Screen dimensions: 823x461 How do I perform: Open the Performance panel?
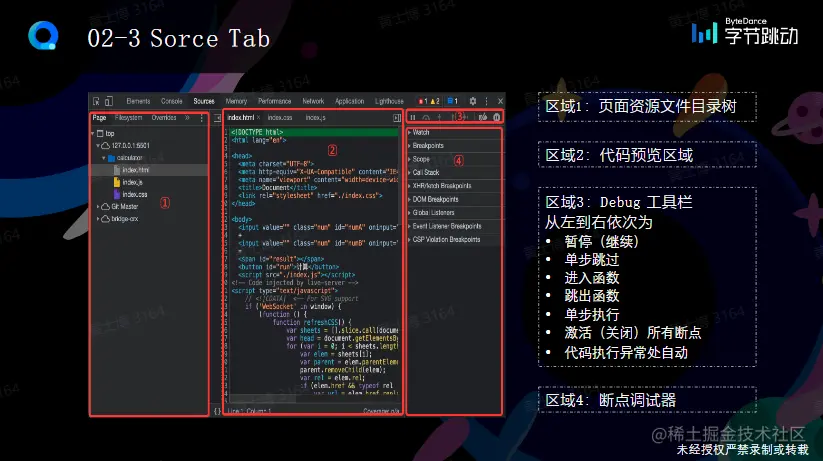(x=275, y=101)
